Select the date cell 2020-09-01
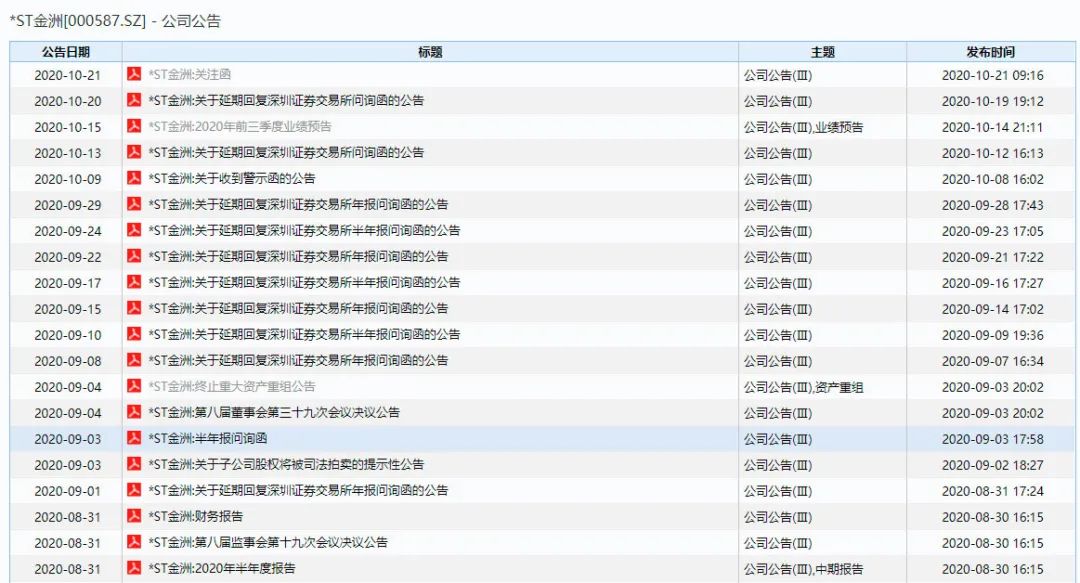This screenshot has height=583, width=1080. click(68, 491)
